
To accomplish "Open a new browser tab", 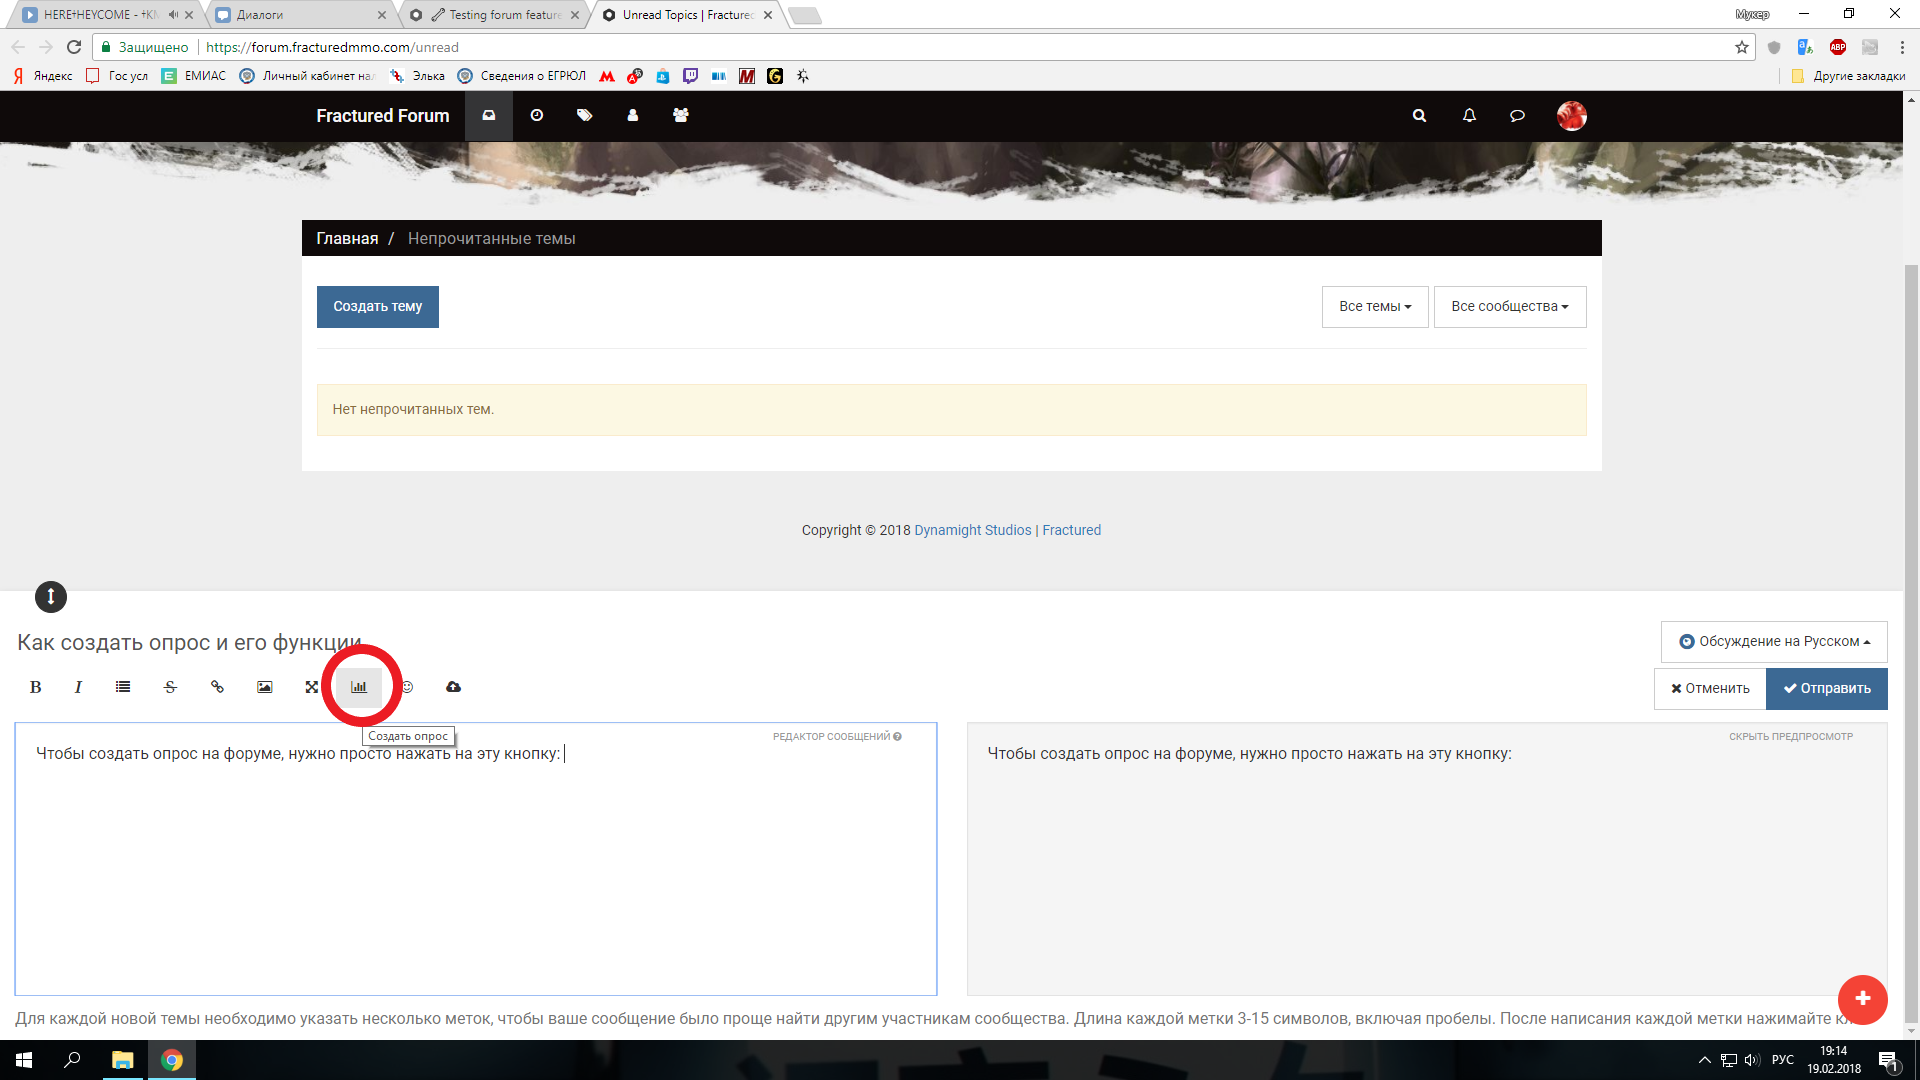I will point(805,15).
